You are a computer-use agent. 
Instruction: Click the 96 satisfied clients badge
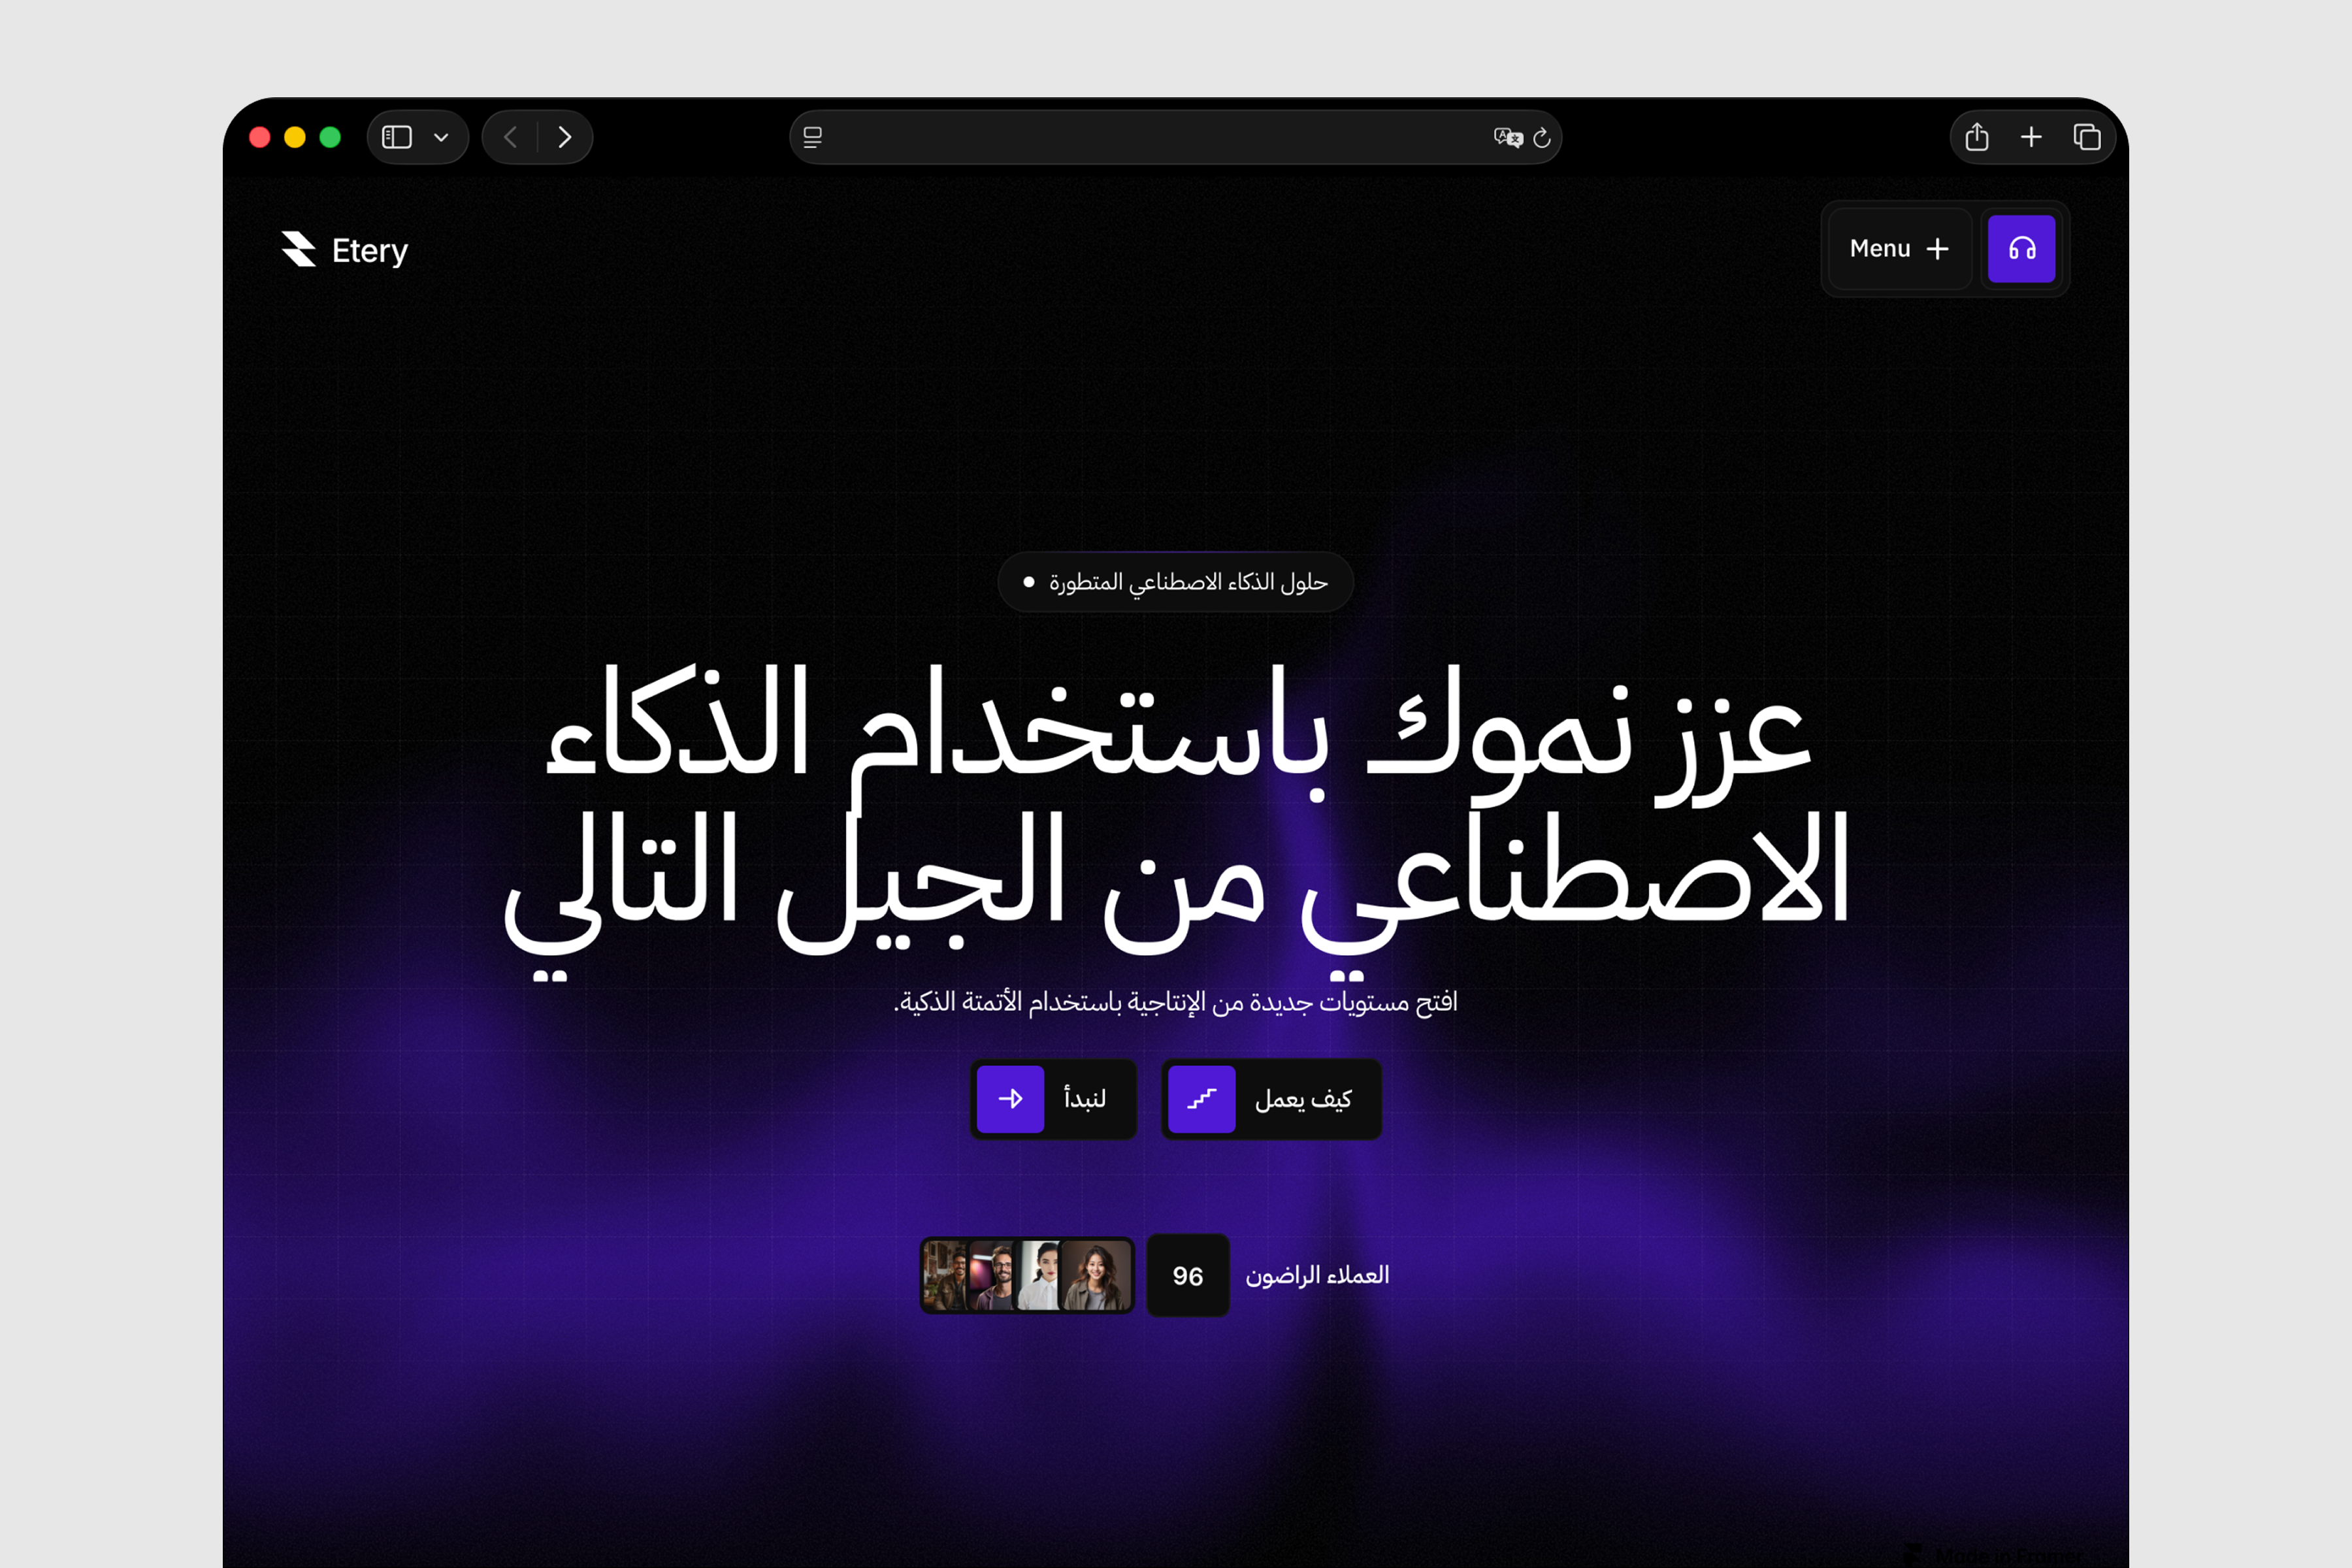(1187, 1275)
